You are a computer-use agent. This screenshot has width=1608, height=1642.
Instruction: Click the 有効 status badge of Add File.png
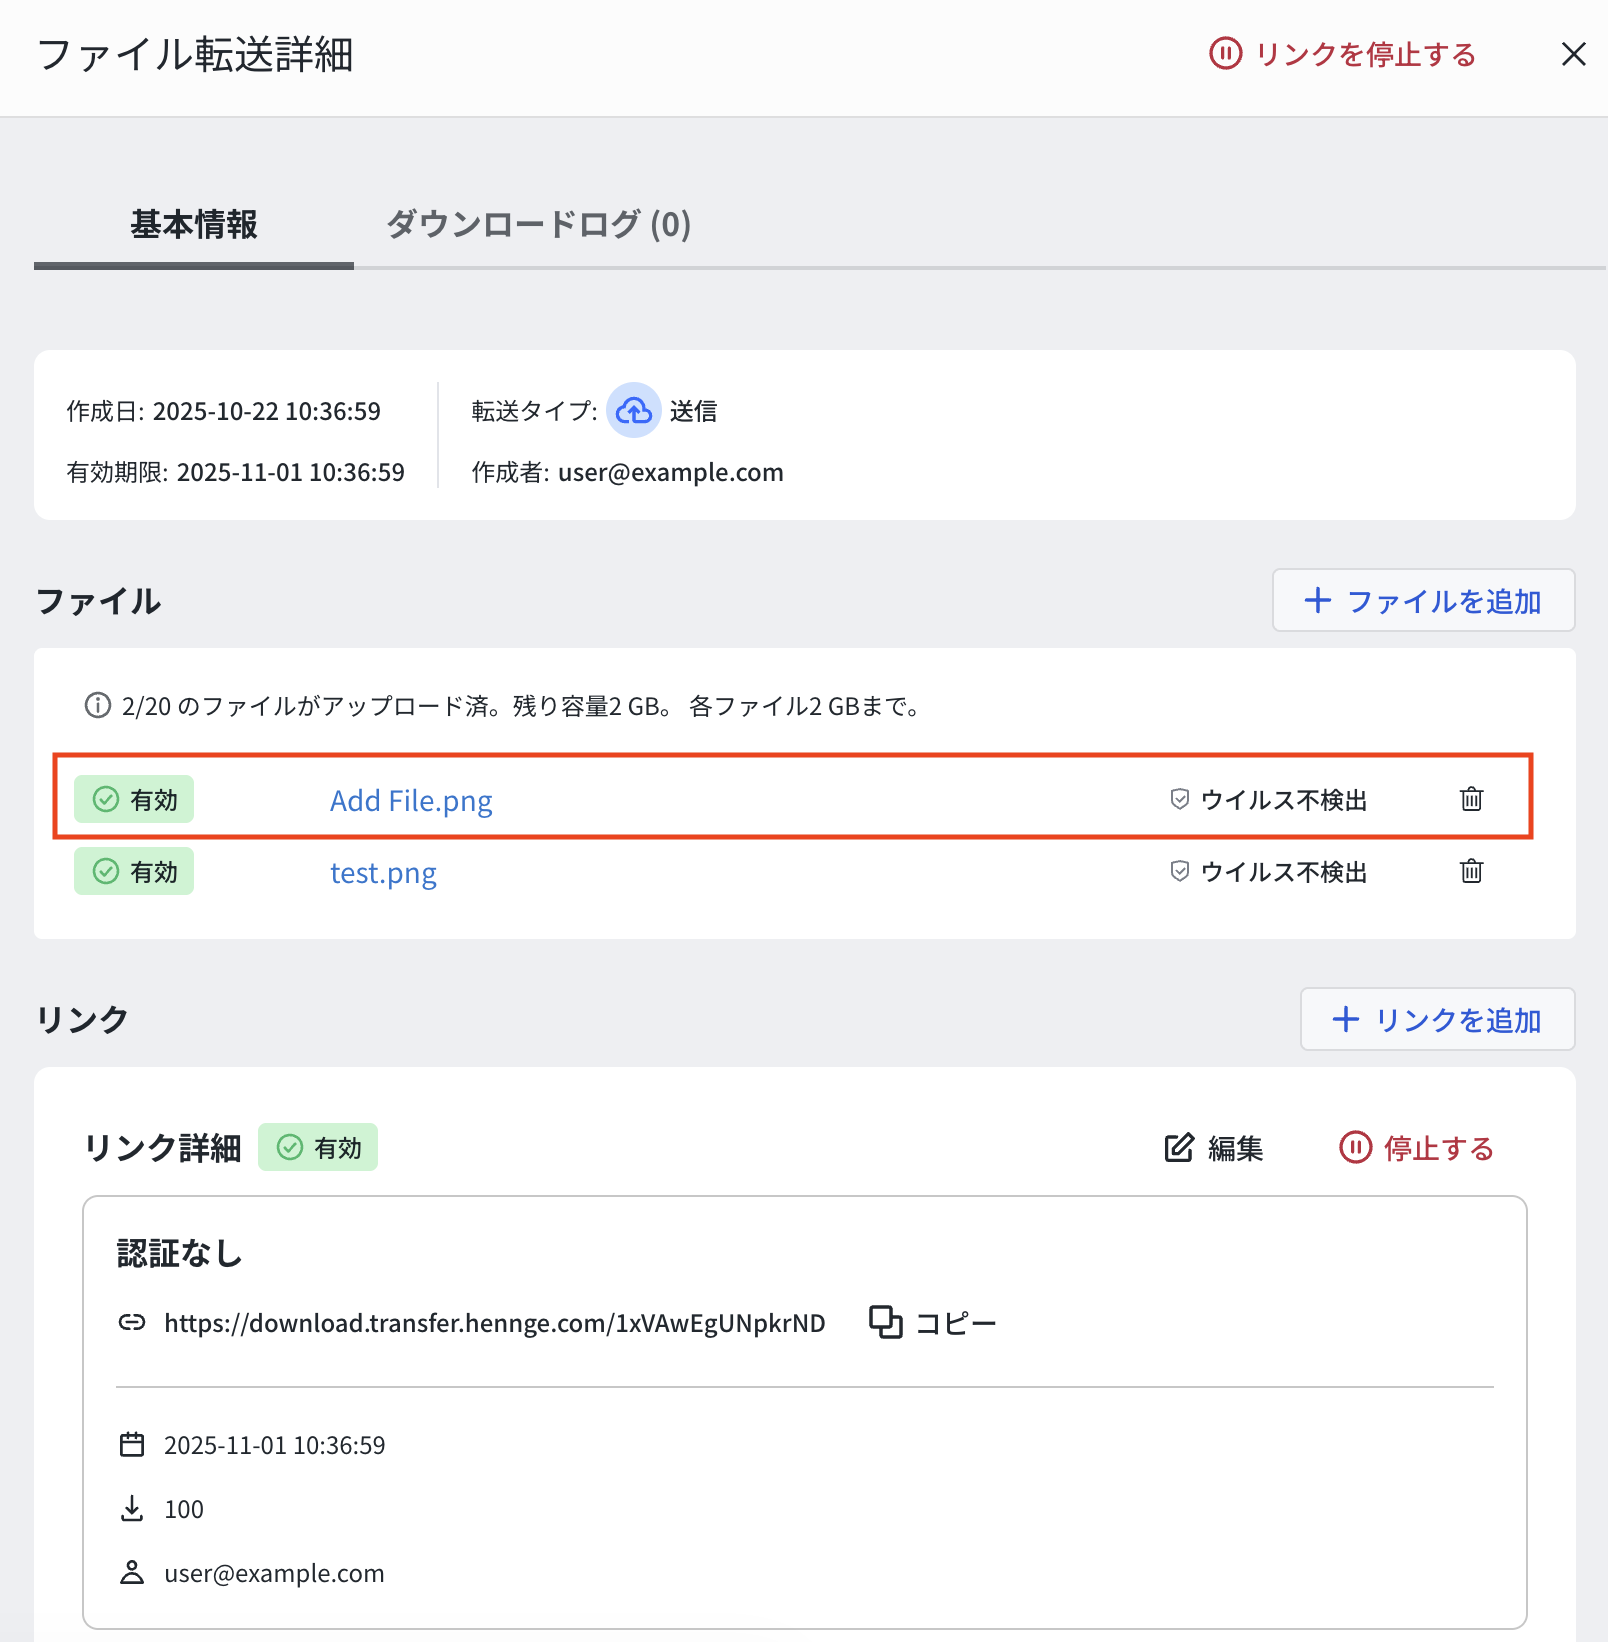134,800
